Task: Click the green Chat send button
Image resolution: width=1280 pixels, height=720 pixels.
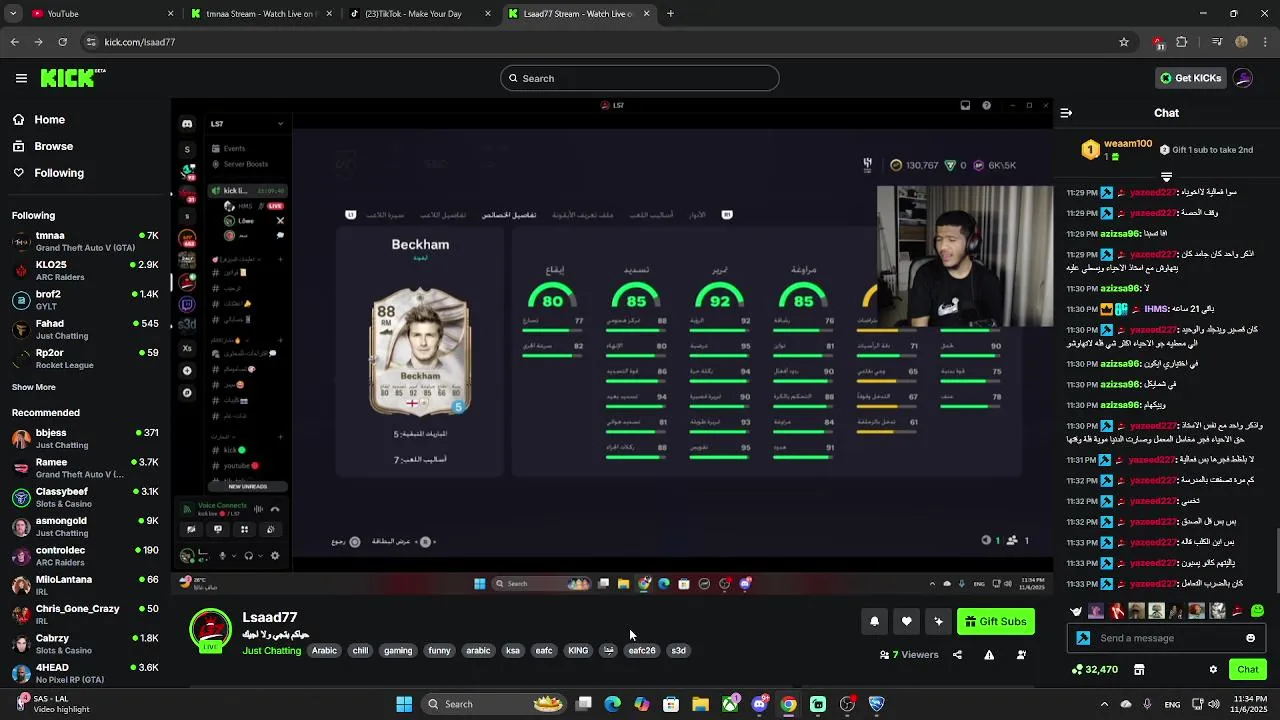Action: [1248, 669]
